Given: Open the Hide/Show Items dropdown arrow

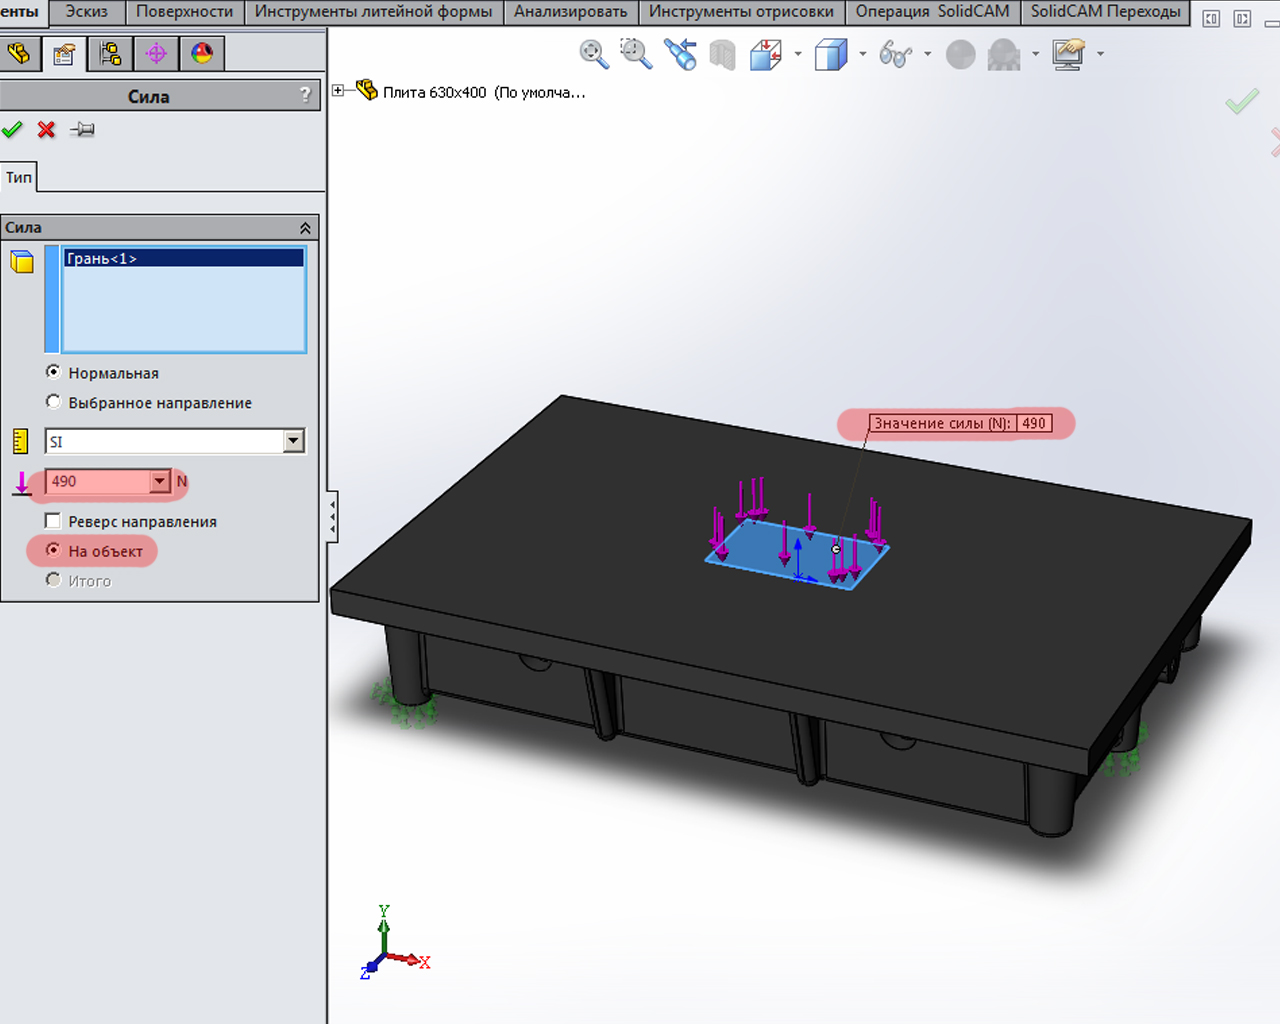Looking at the screenshot, I should (927, 54).
